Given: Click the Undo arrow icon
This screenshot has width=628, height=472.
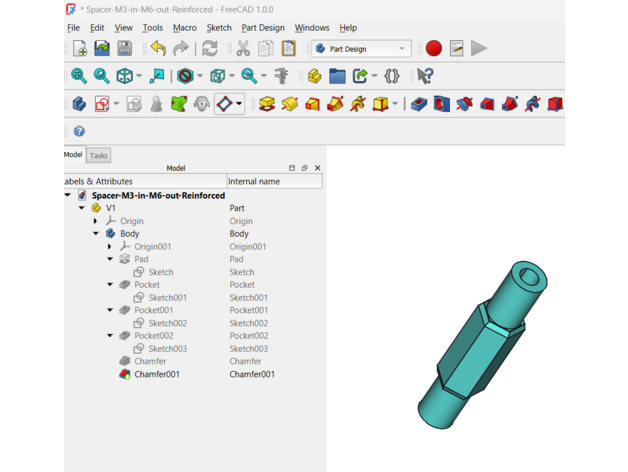Looking at the screenshot, I should click(x=158, y=49).
